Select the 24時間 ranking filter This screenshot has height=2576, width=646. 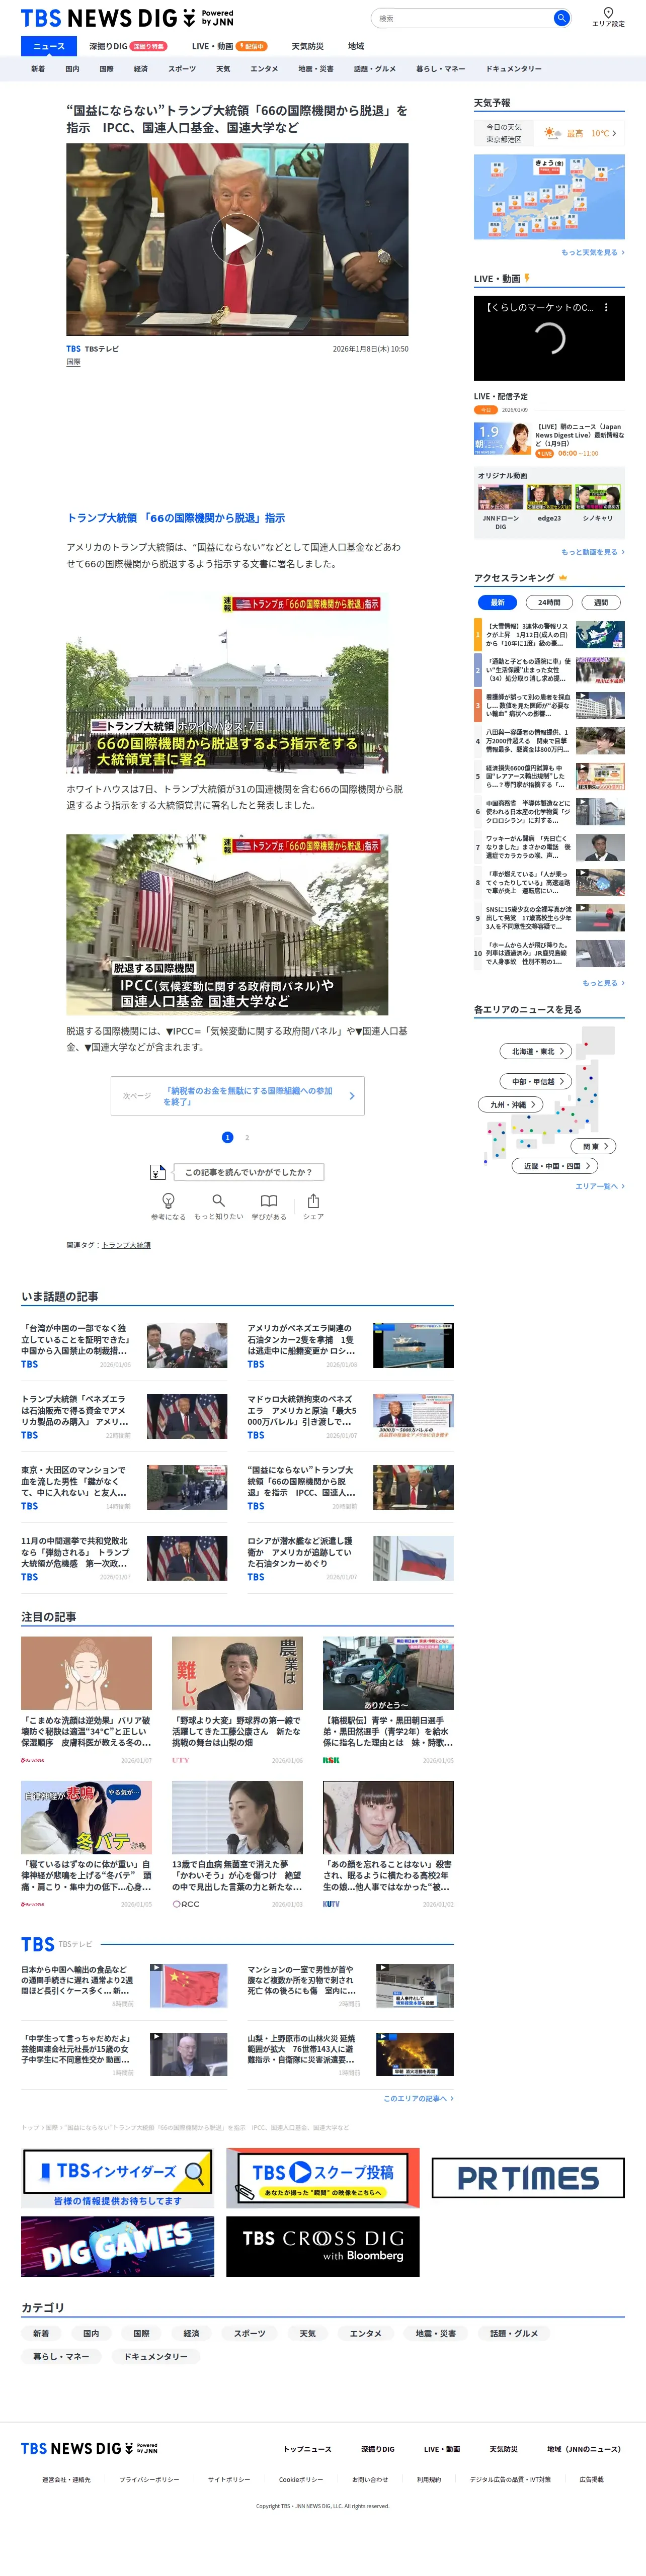pyautogui.click(x=549, y=602)
